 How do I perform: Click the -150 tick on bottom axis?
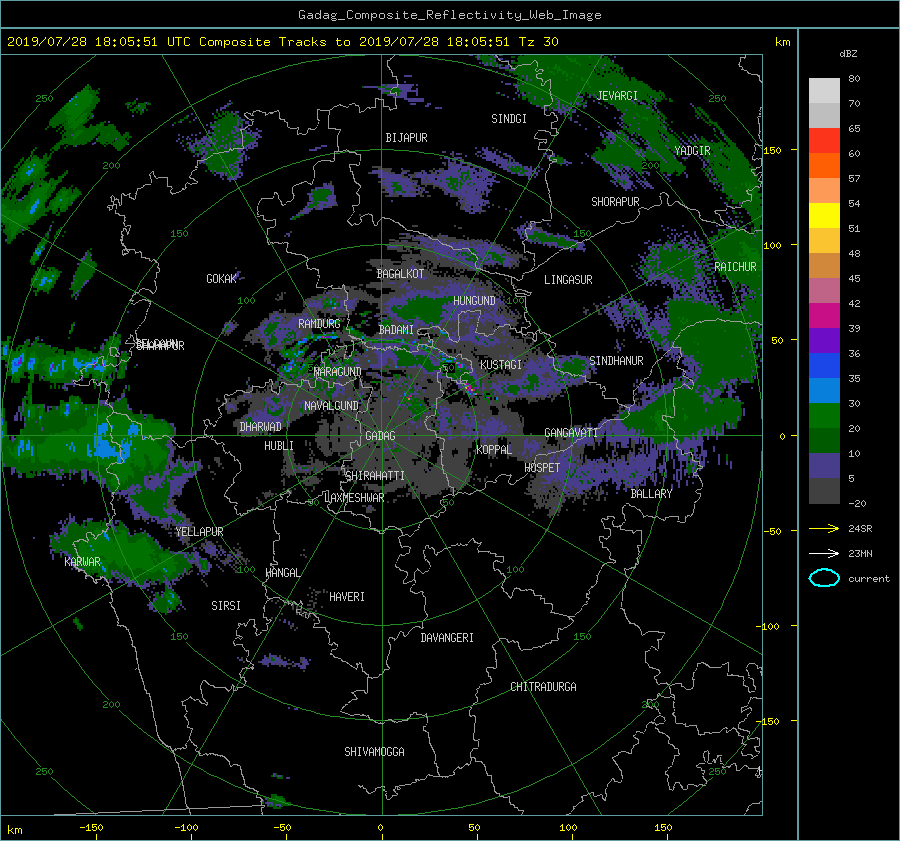[x=91, y=827]
